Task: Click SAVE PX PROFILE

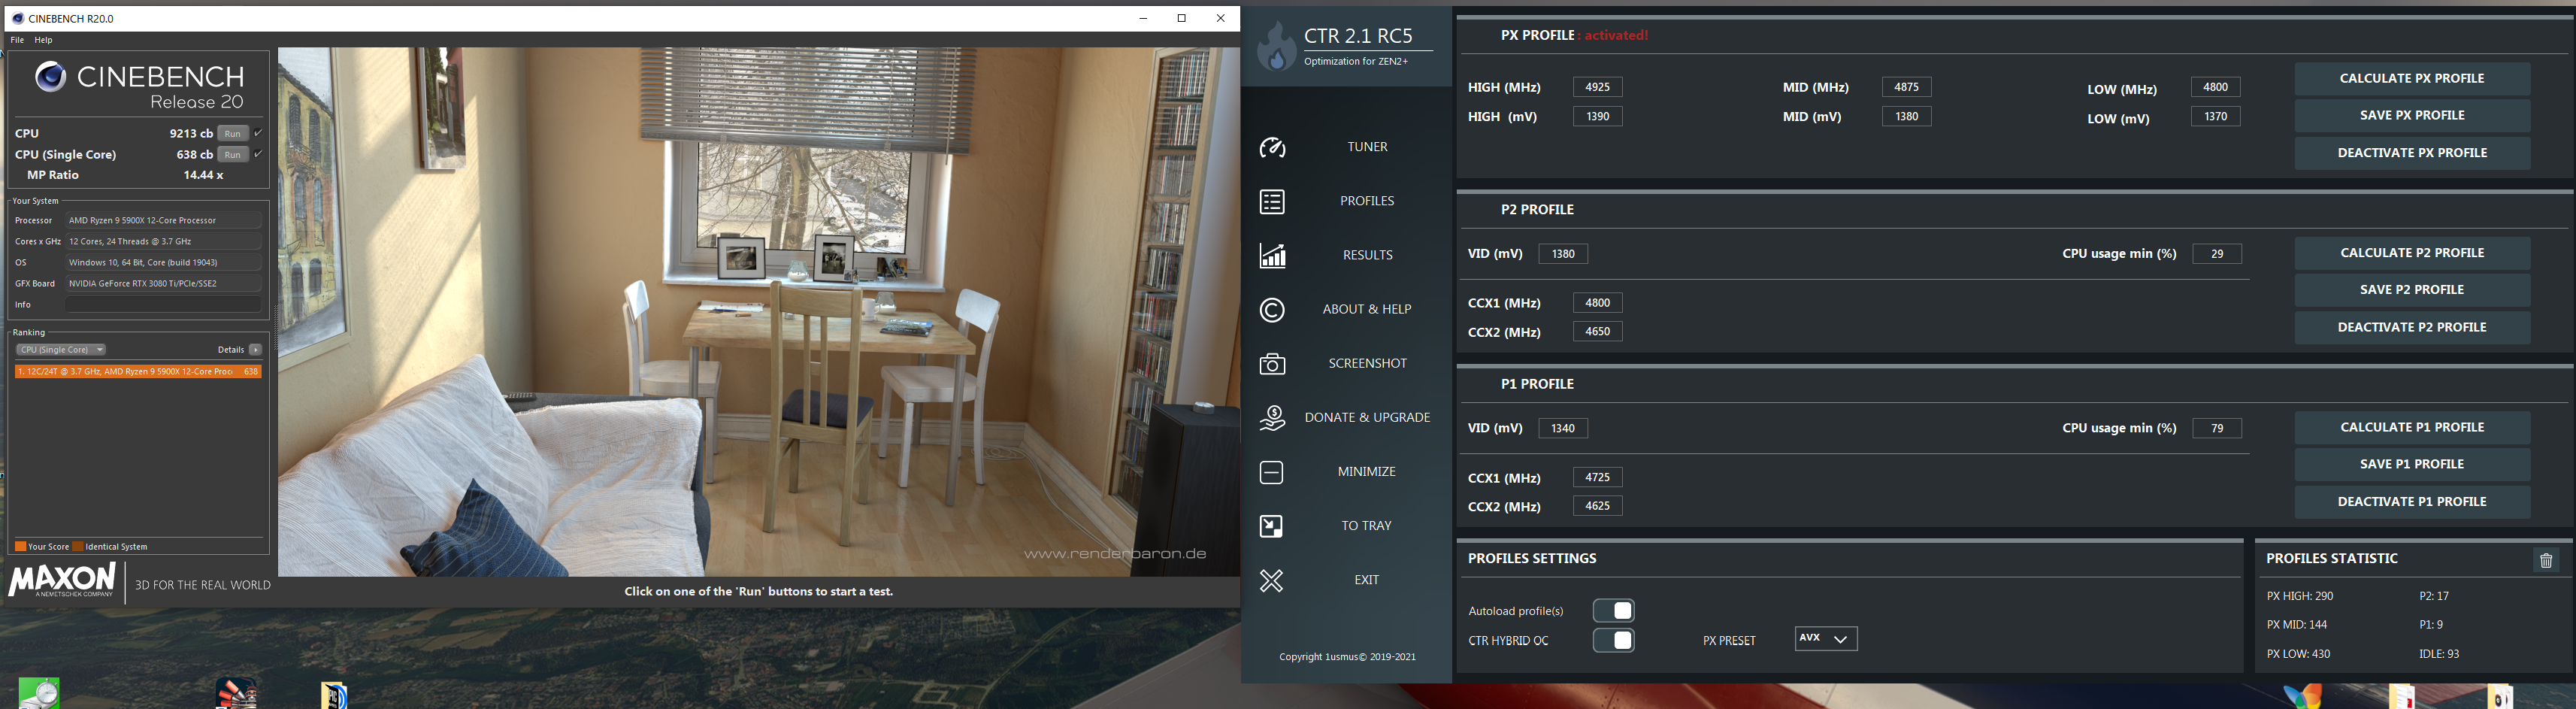Action: (2412, 115)
